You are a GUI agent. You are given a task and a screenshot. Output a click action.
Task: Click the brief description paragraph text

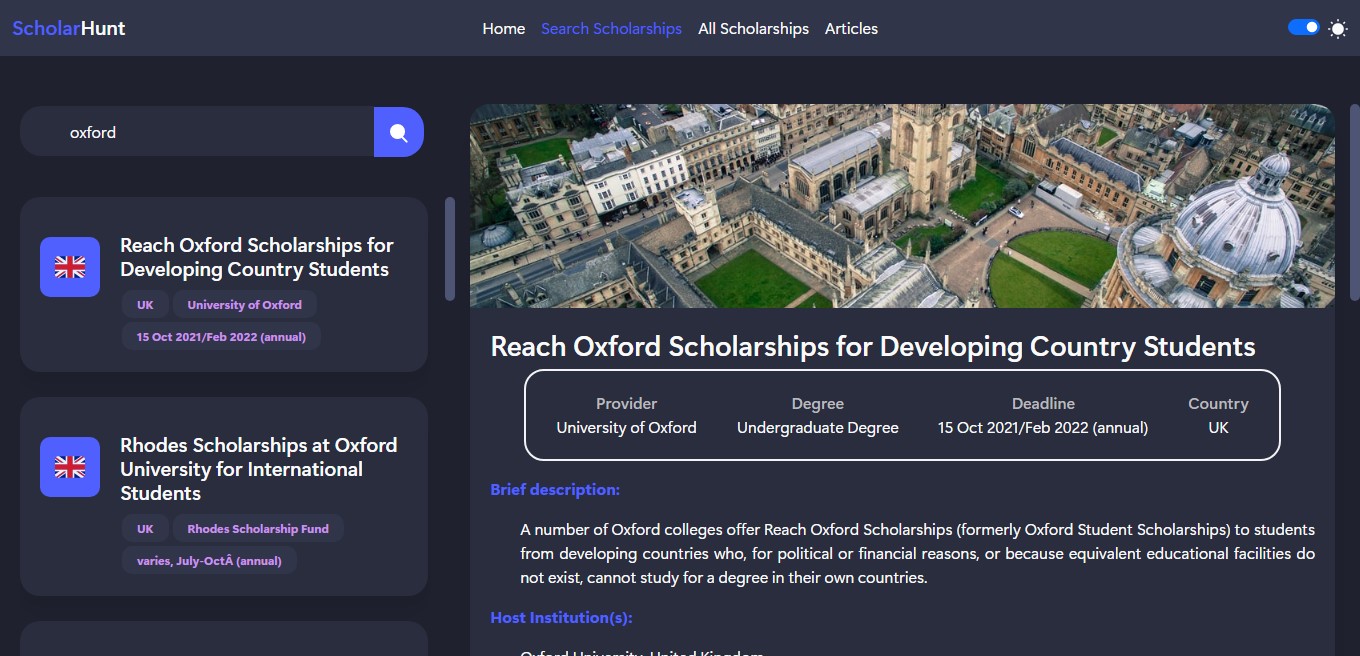(x=917, y=554)
